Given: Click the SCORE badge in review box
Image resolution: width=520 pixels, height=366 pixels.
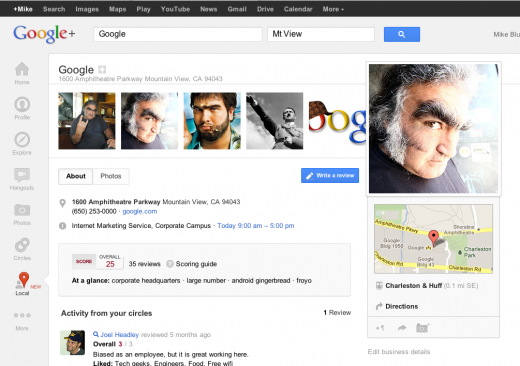Looking at the screenshot, I should [x=84, y=261].
